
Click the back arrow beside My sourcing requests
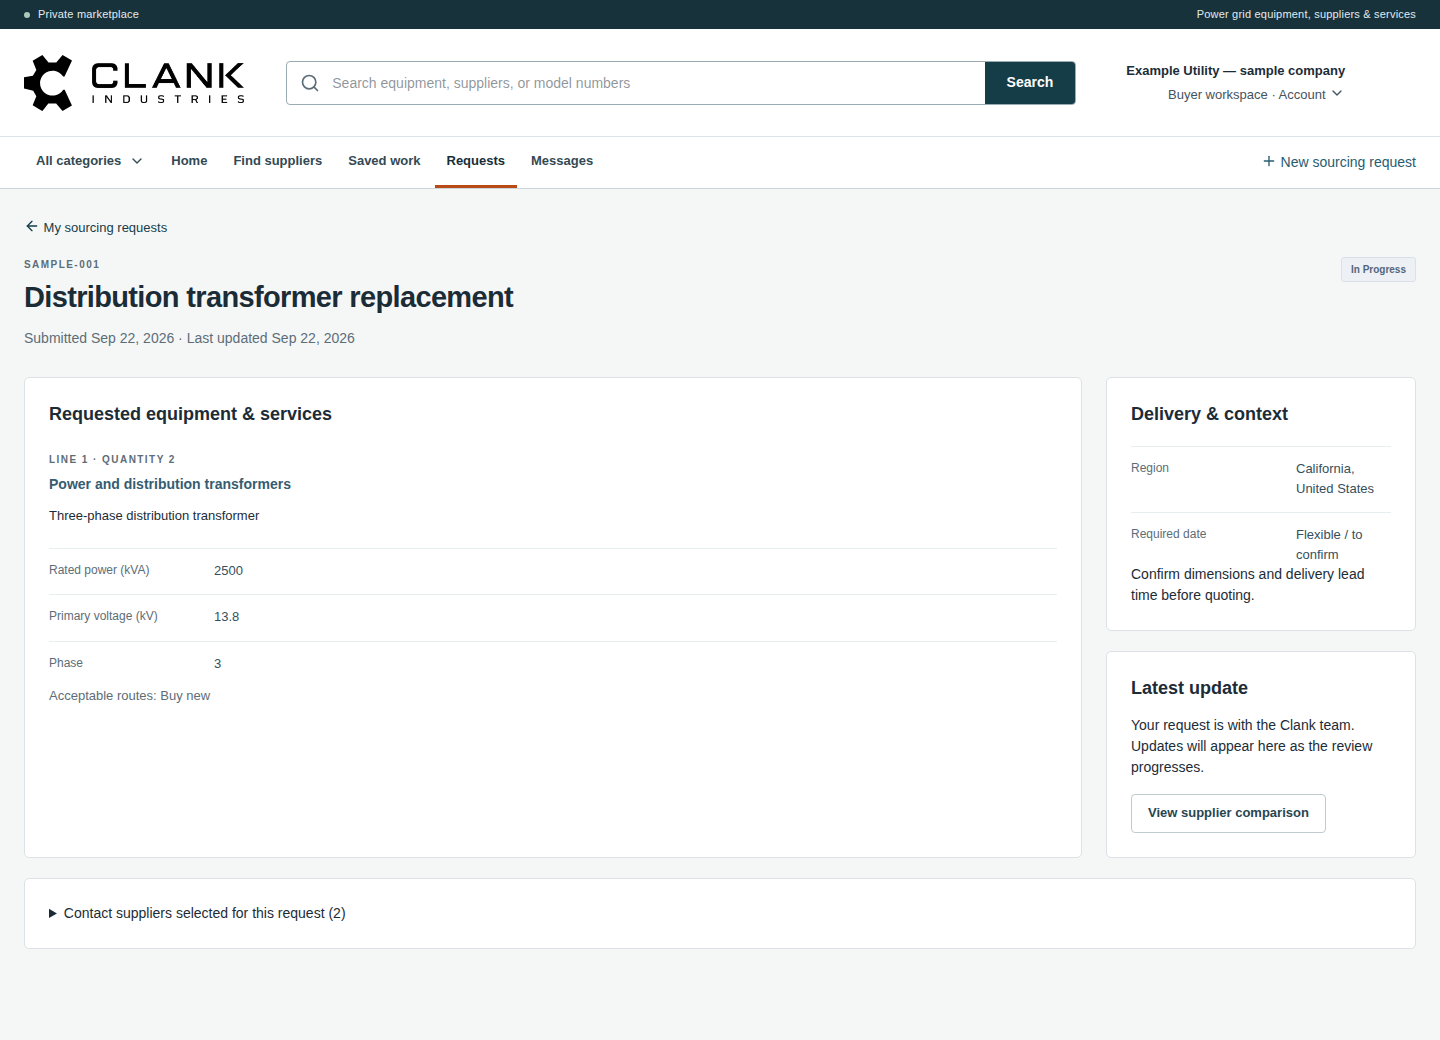point(31,227)
